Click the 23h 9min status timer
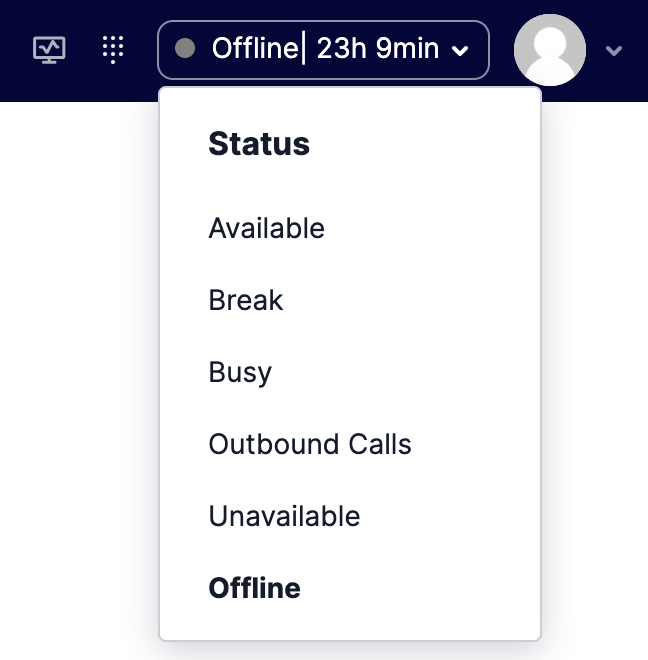The width and height of the screenshot is (648, 660). (378, 48)
